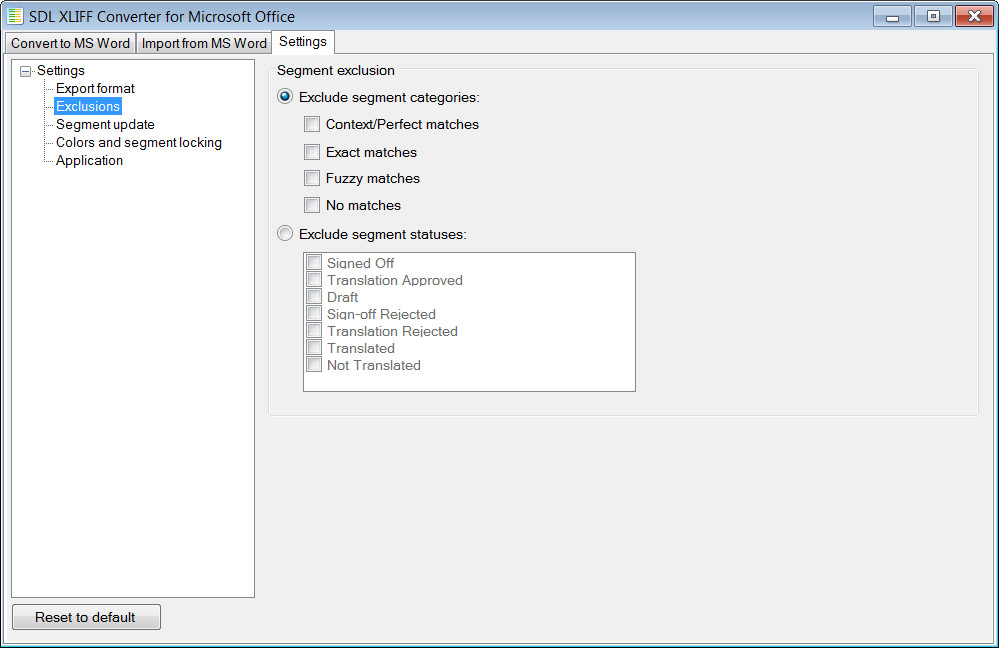999x648 pixels.
Task: Check Translation Rejected status
Action: [314, 331]
